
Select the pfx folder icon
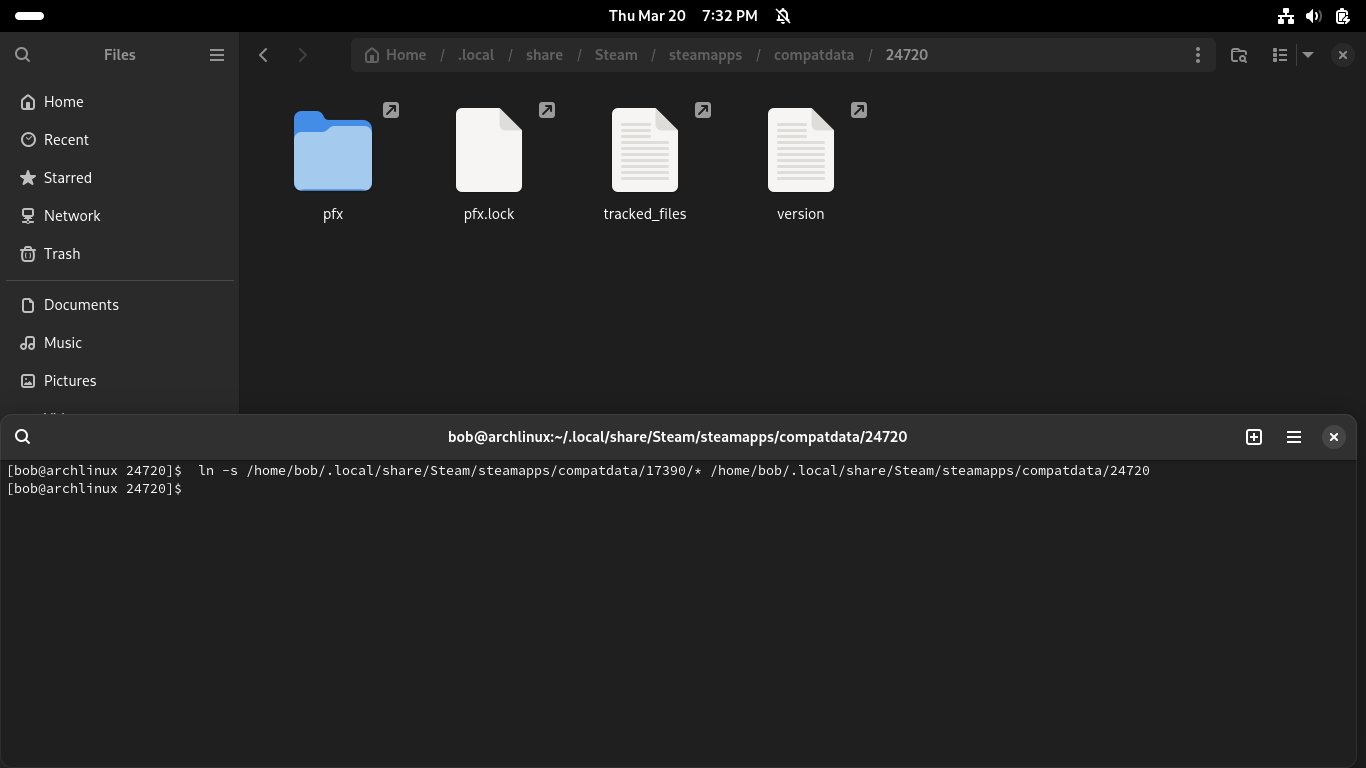click(333, 150)
